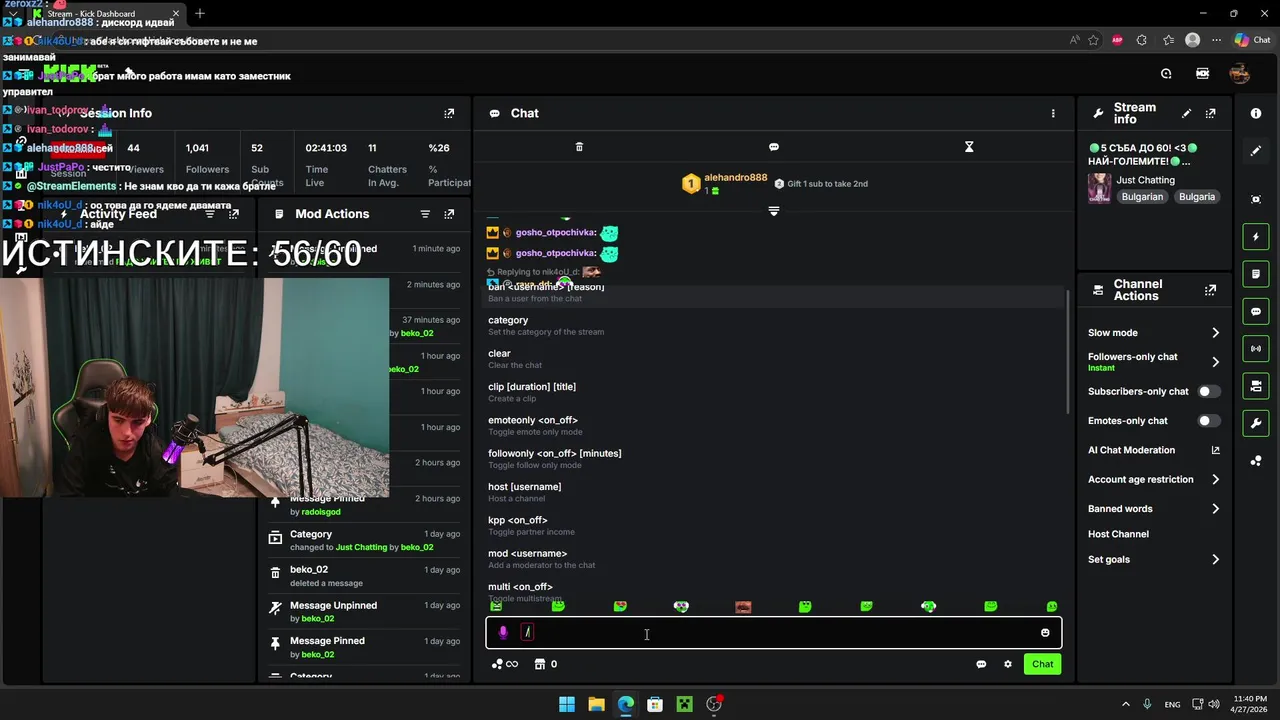Viewport: 1280px width, 720px height.
Task: Select the emoteonly <on_off> command
Action: (774, 425)
